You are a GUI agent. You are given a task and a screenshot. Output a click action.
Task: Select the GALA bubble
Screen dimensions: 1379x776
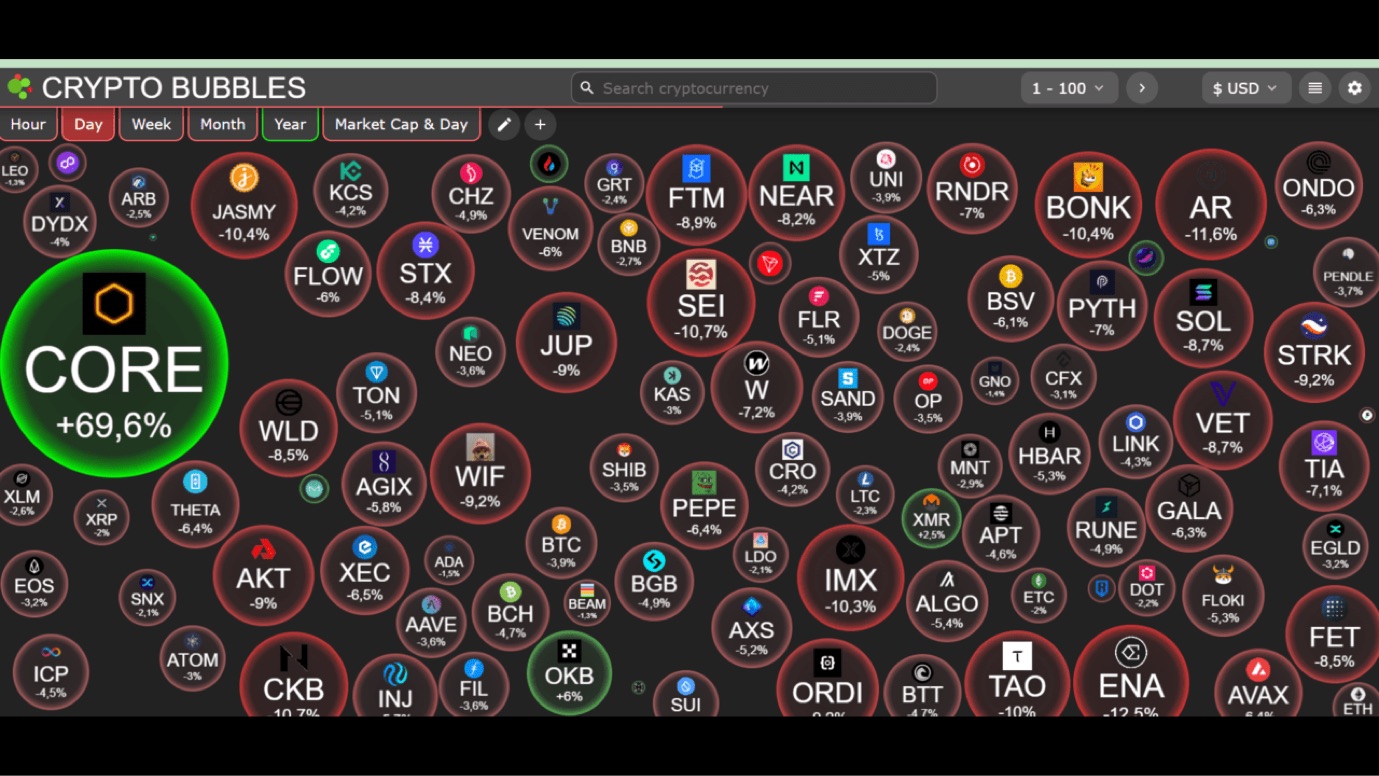[1189, 508]
